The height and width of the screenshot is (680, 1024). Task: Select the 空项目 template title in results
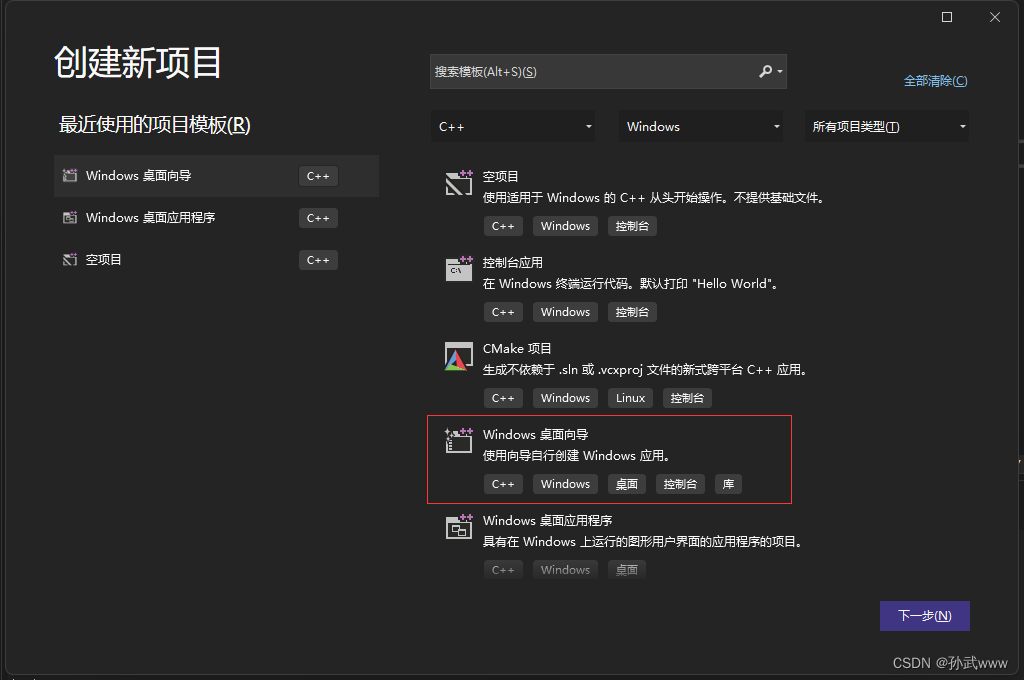coord(500,176)
